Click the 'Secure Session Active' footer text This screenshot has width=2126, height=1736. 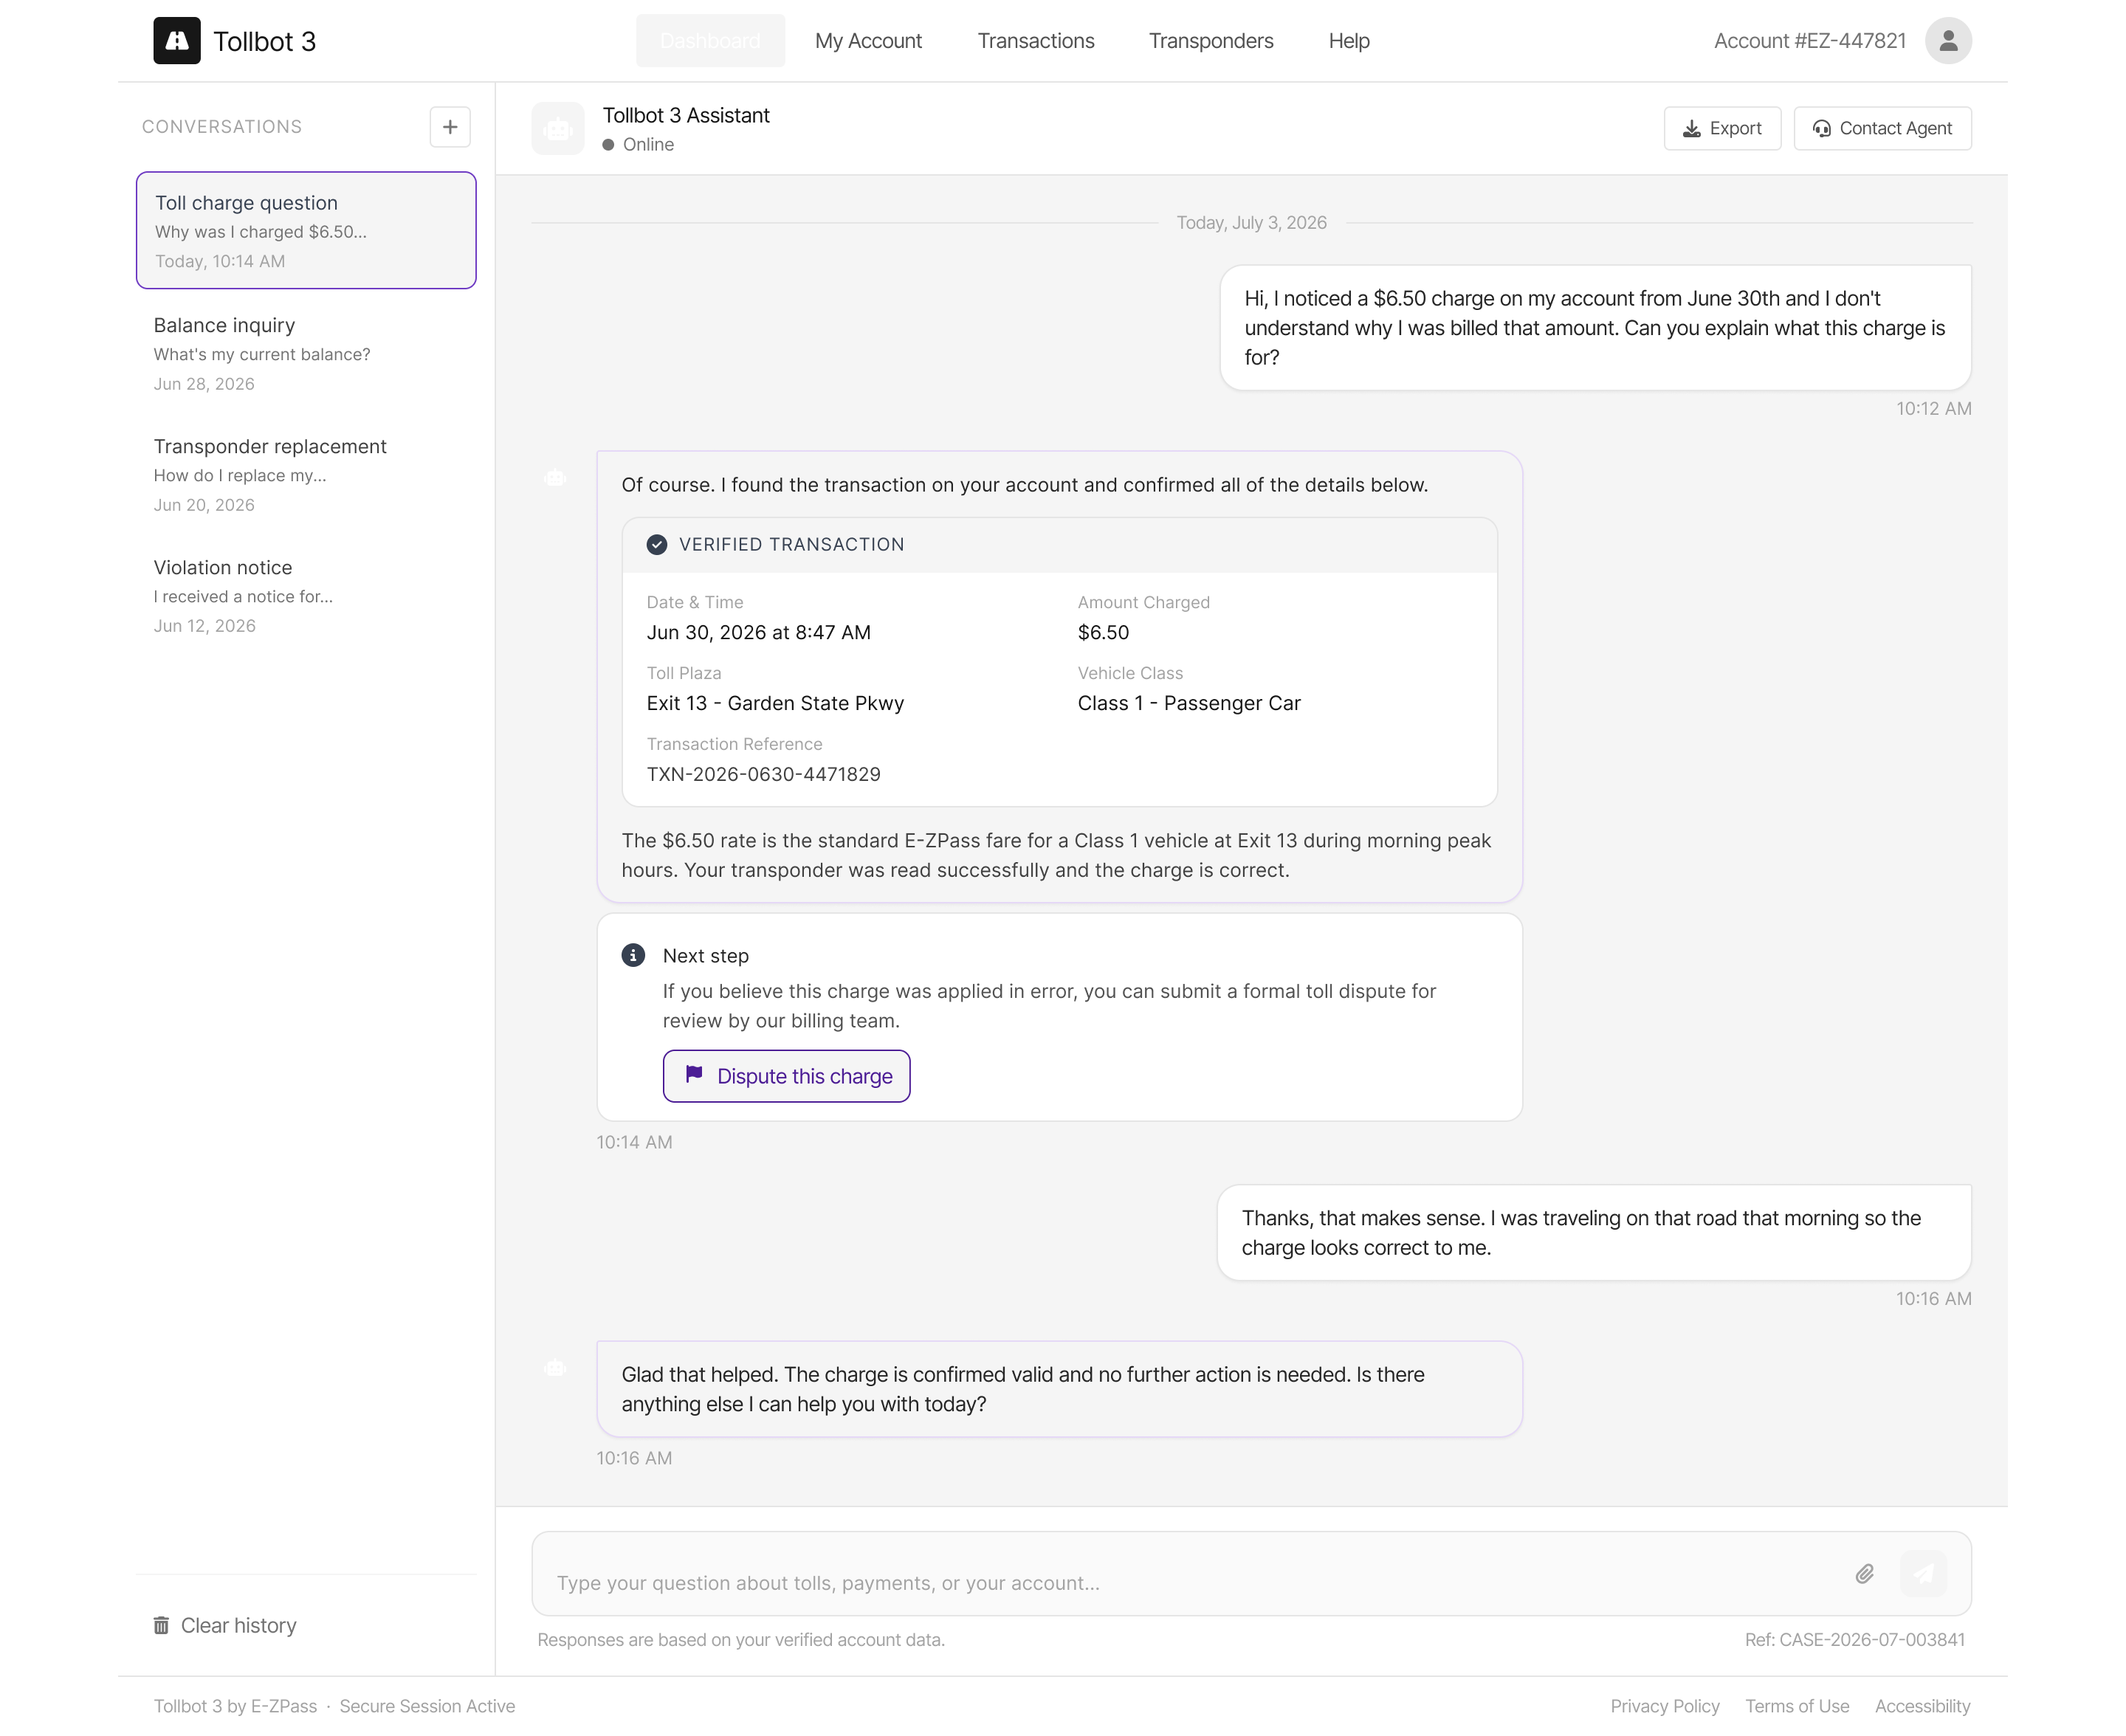427,1706
